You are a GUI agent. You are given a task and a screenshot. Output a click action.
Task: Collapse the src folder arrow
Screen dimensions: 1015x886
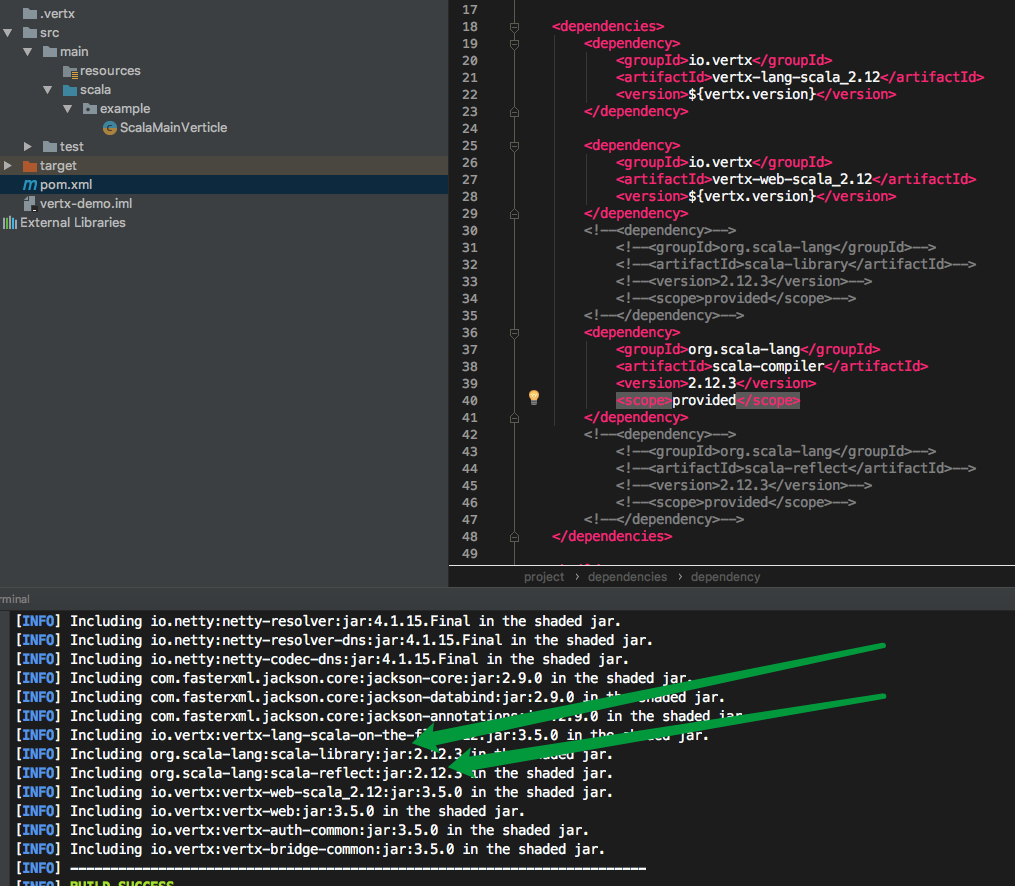coord(8,32)
